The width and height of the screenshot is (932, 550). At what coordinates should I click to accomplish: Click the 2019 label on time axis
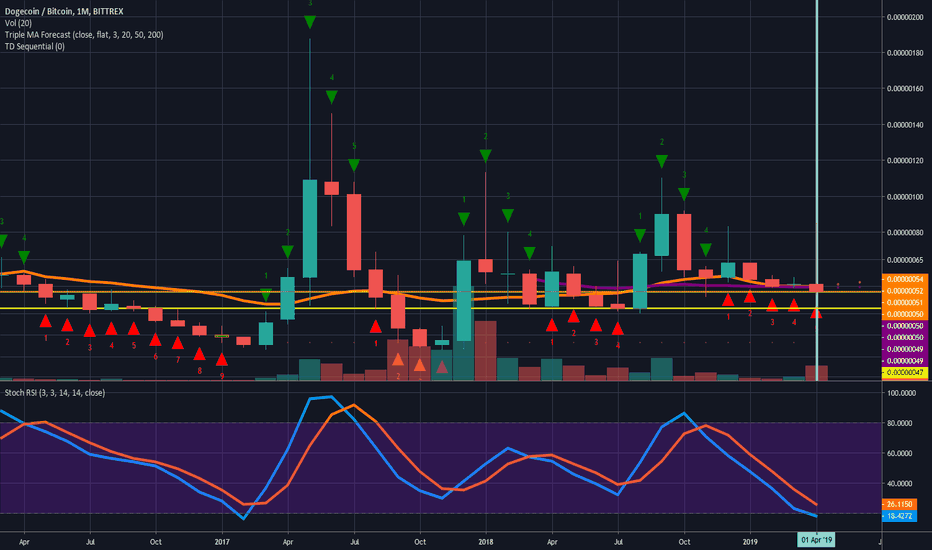(x=750, y=542)
